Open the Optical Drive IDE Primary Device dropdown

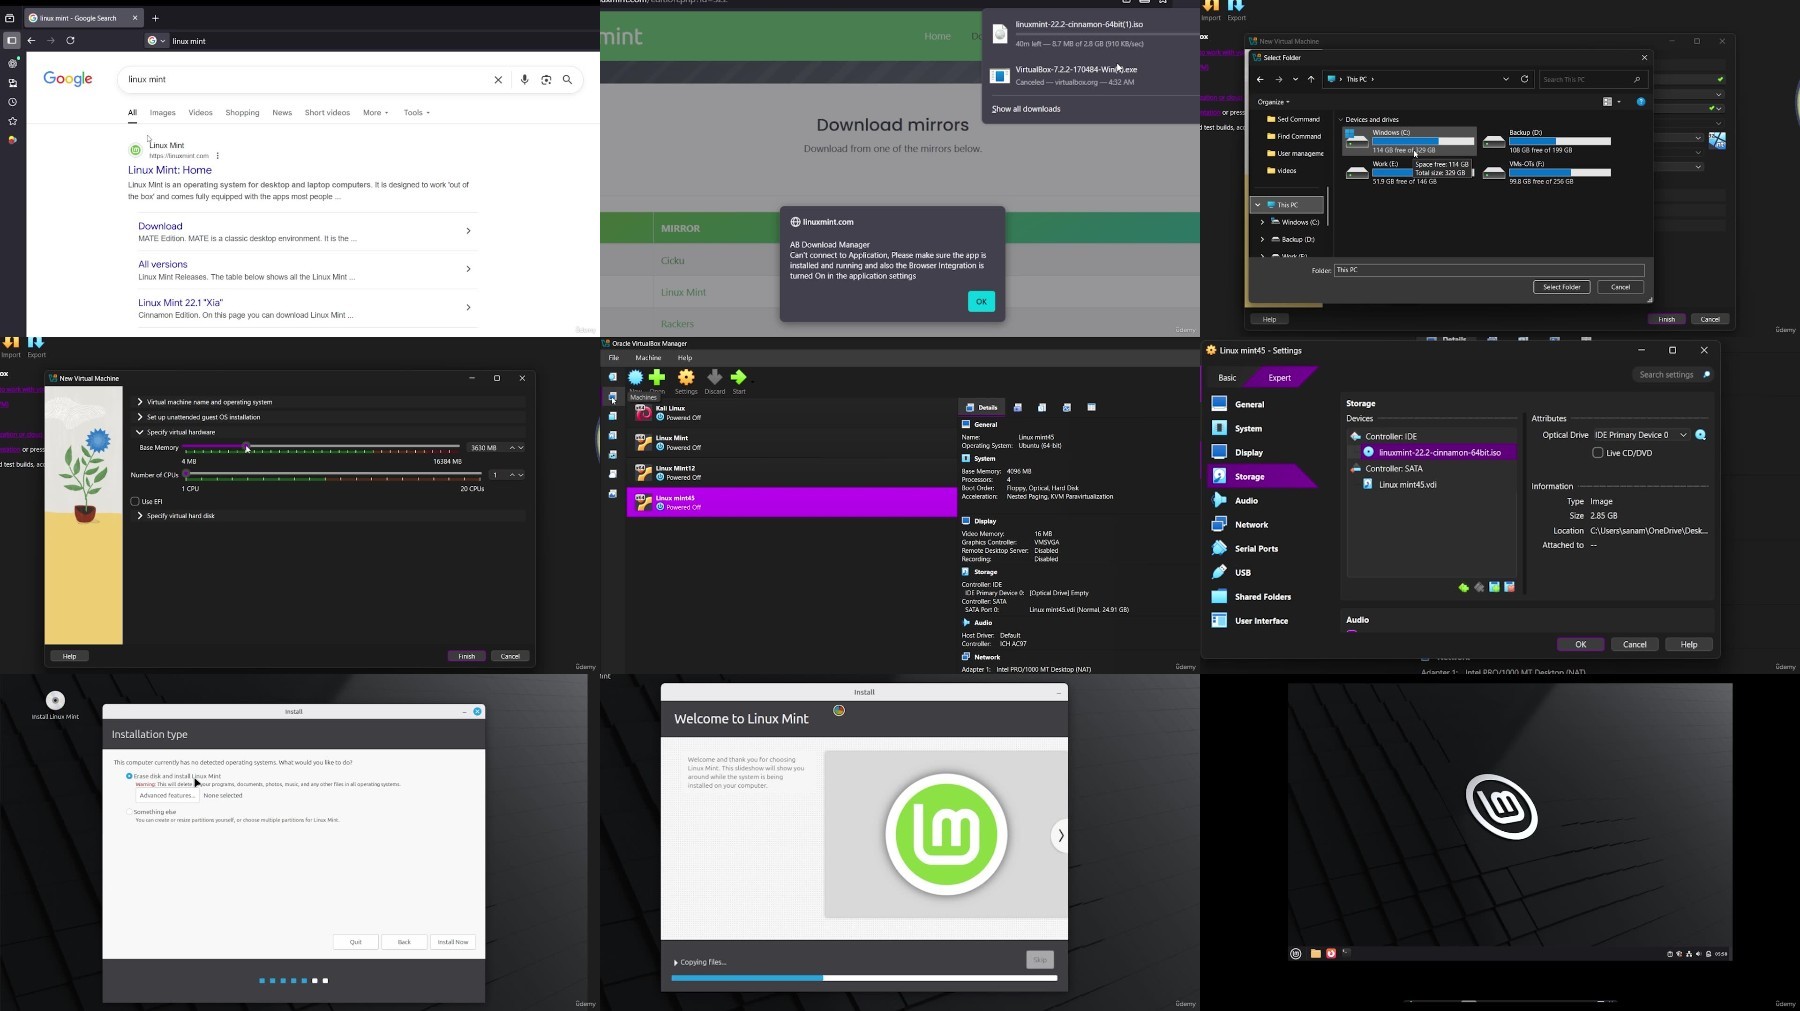pos(1640,435)
